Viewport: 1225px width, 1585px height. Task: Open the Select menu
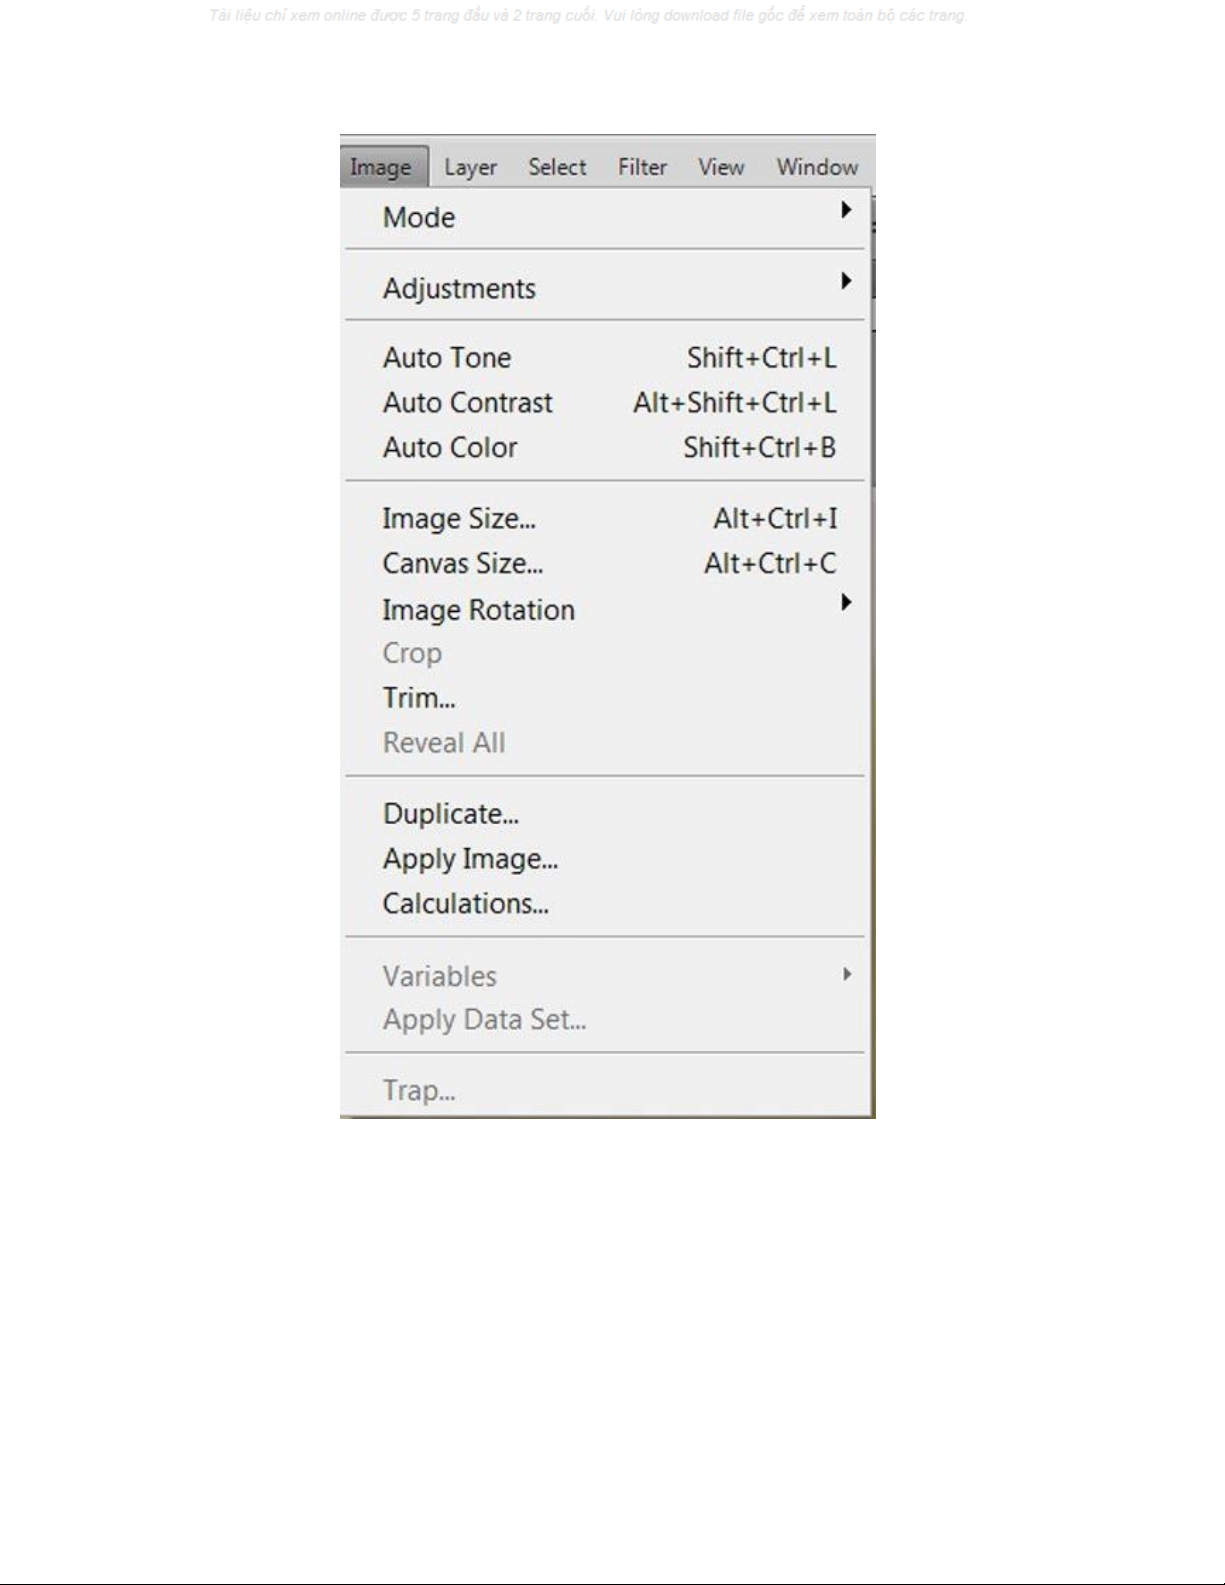pos(557,167)
